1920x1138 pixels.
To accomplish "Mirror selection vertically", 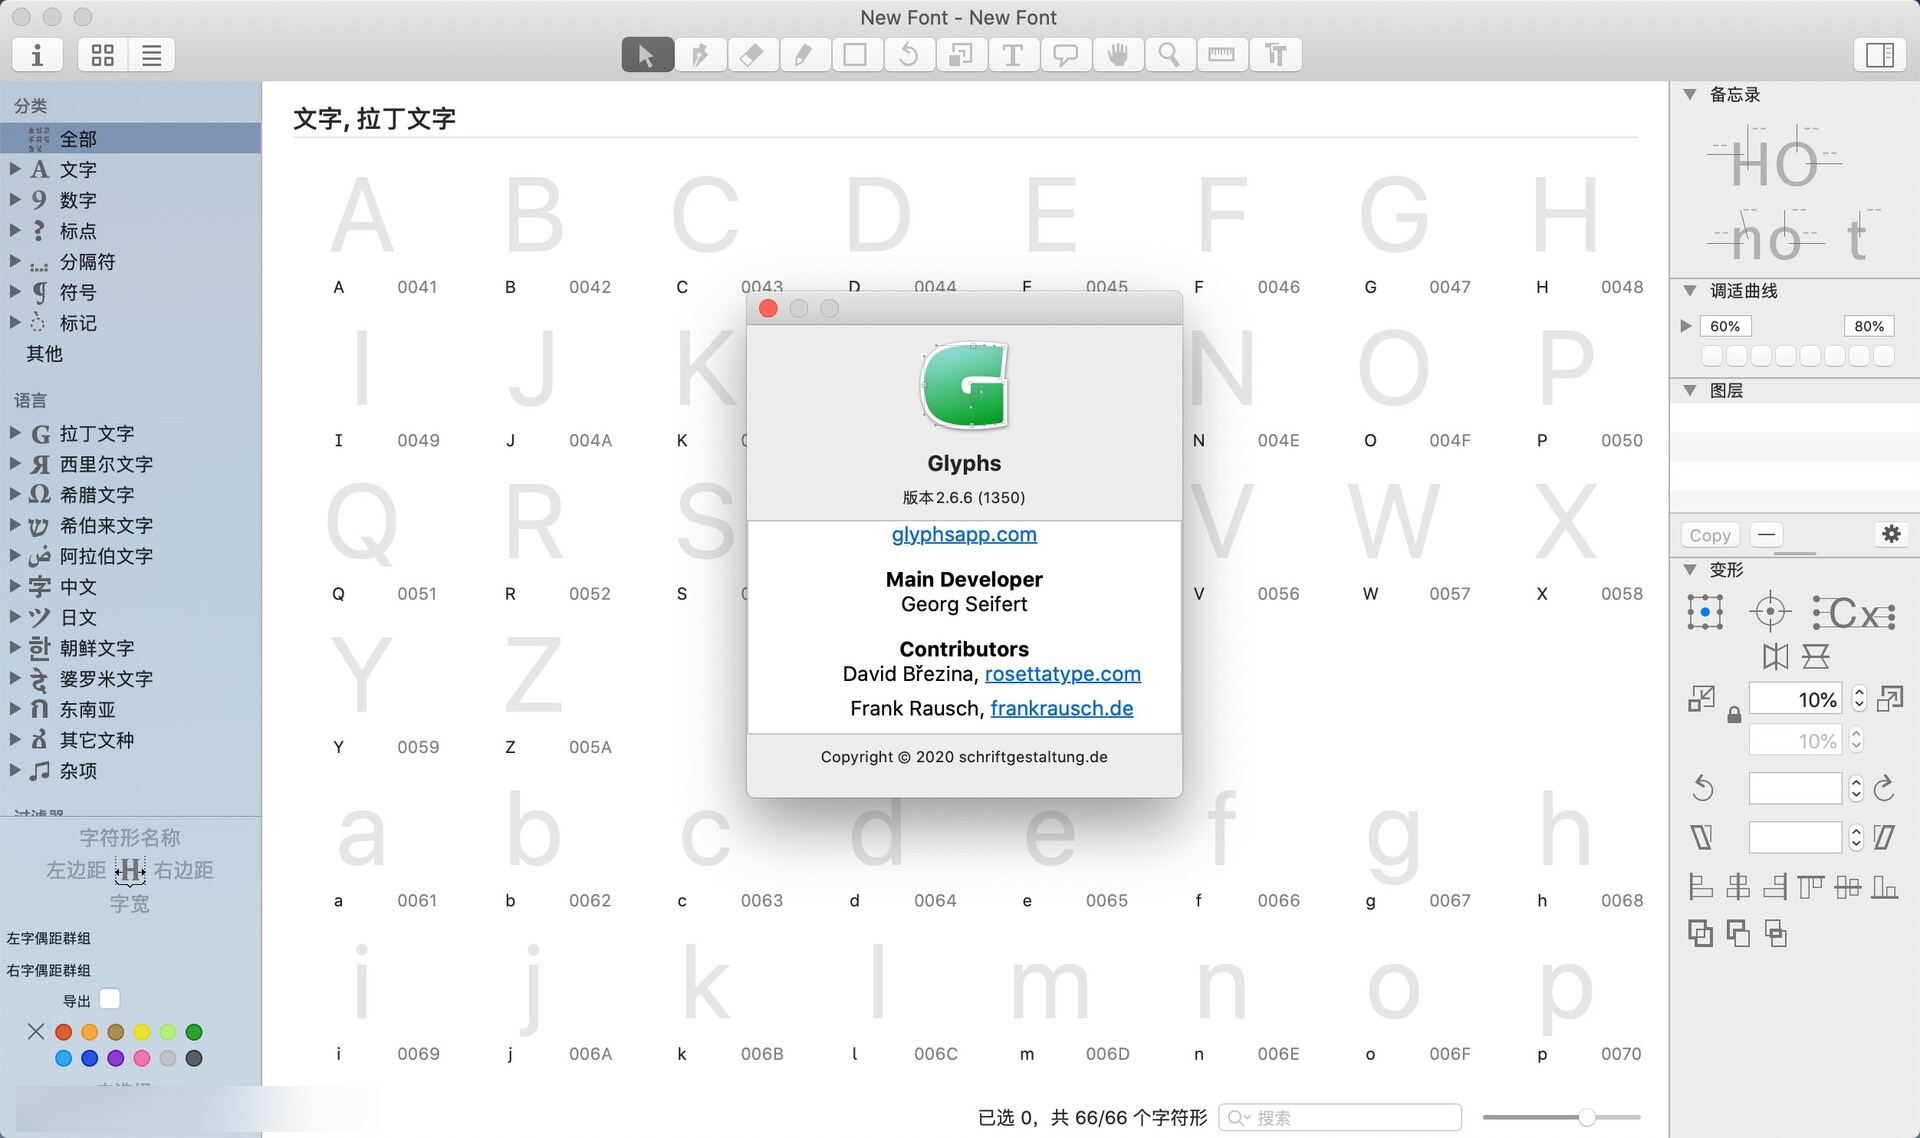I will (1816, 657).
